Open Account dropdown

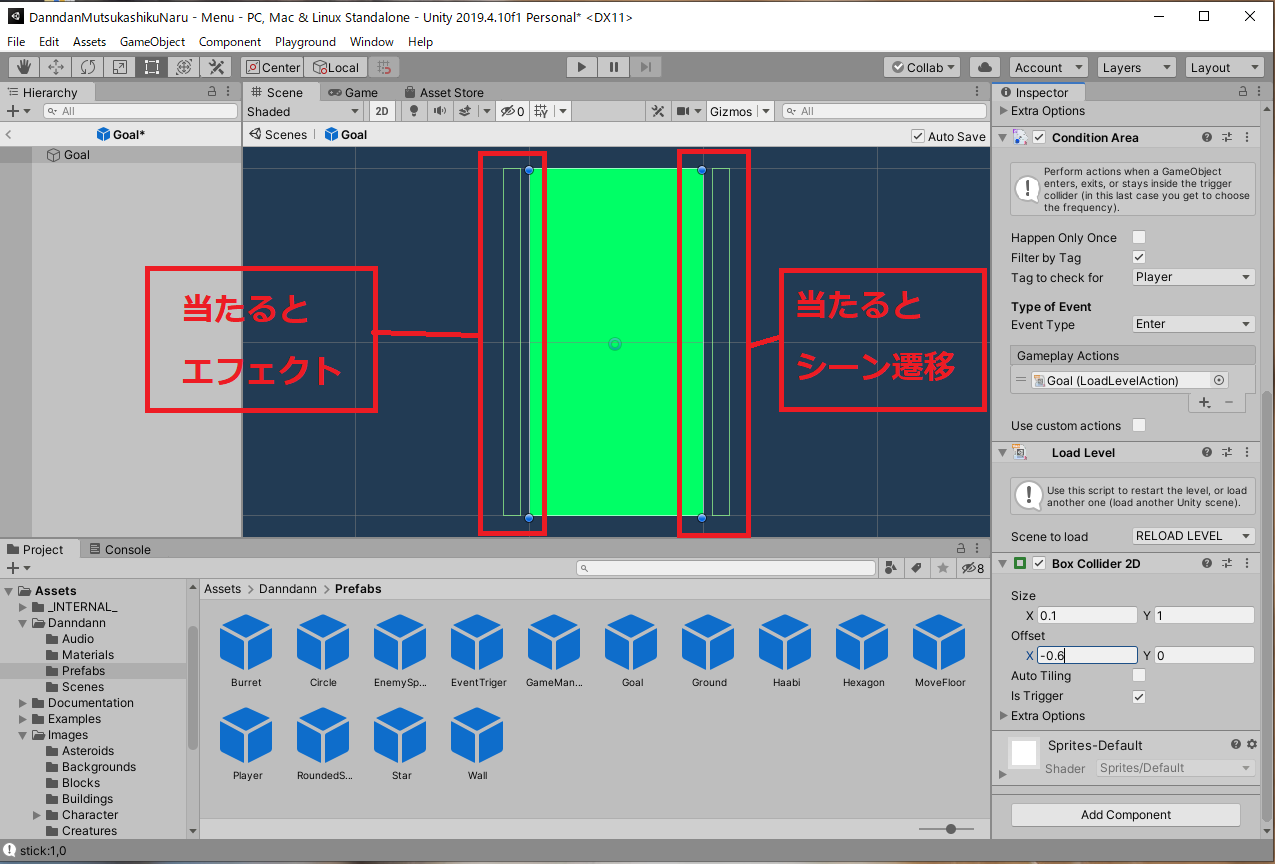pyautogui.click(x=1048, y=67)
